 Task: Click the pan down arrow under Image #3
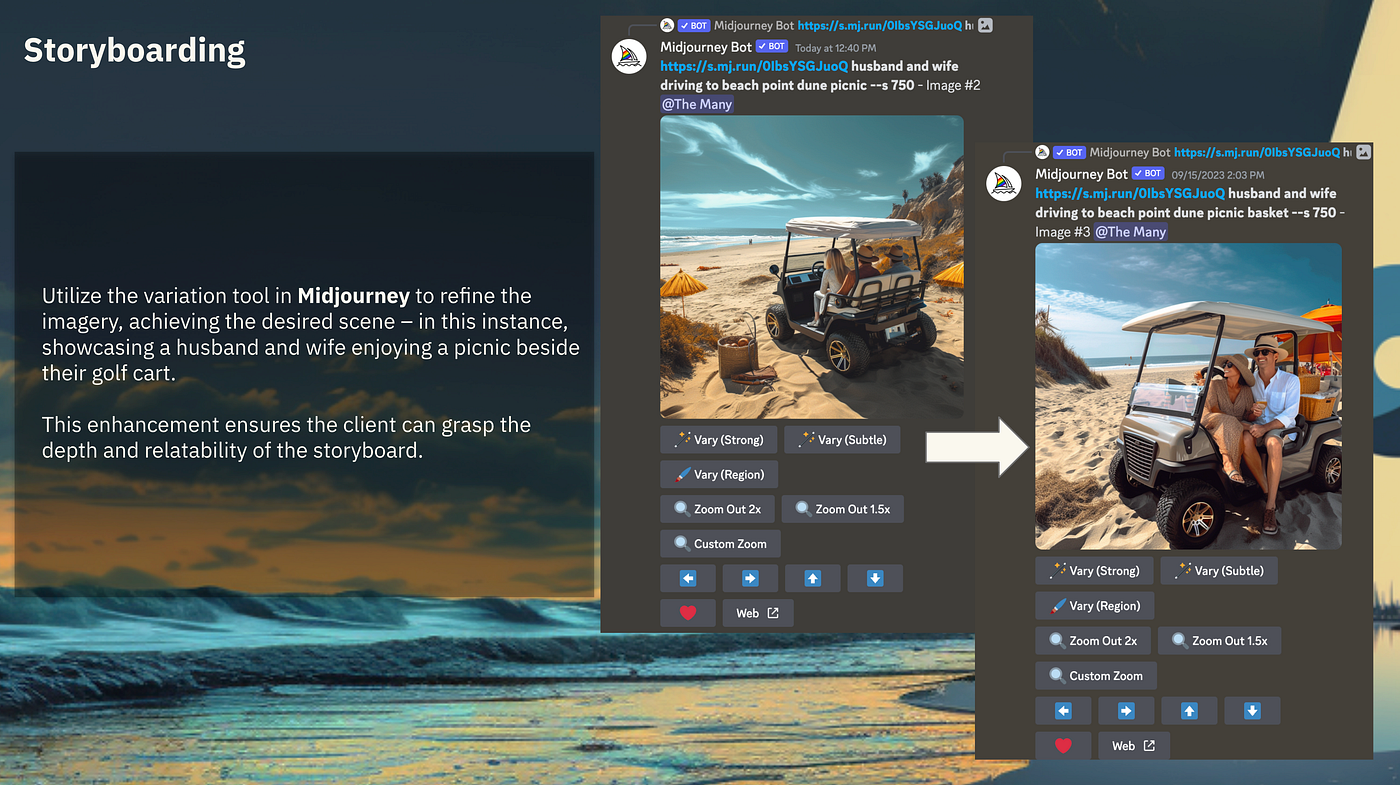tap(1252, 711)
